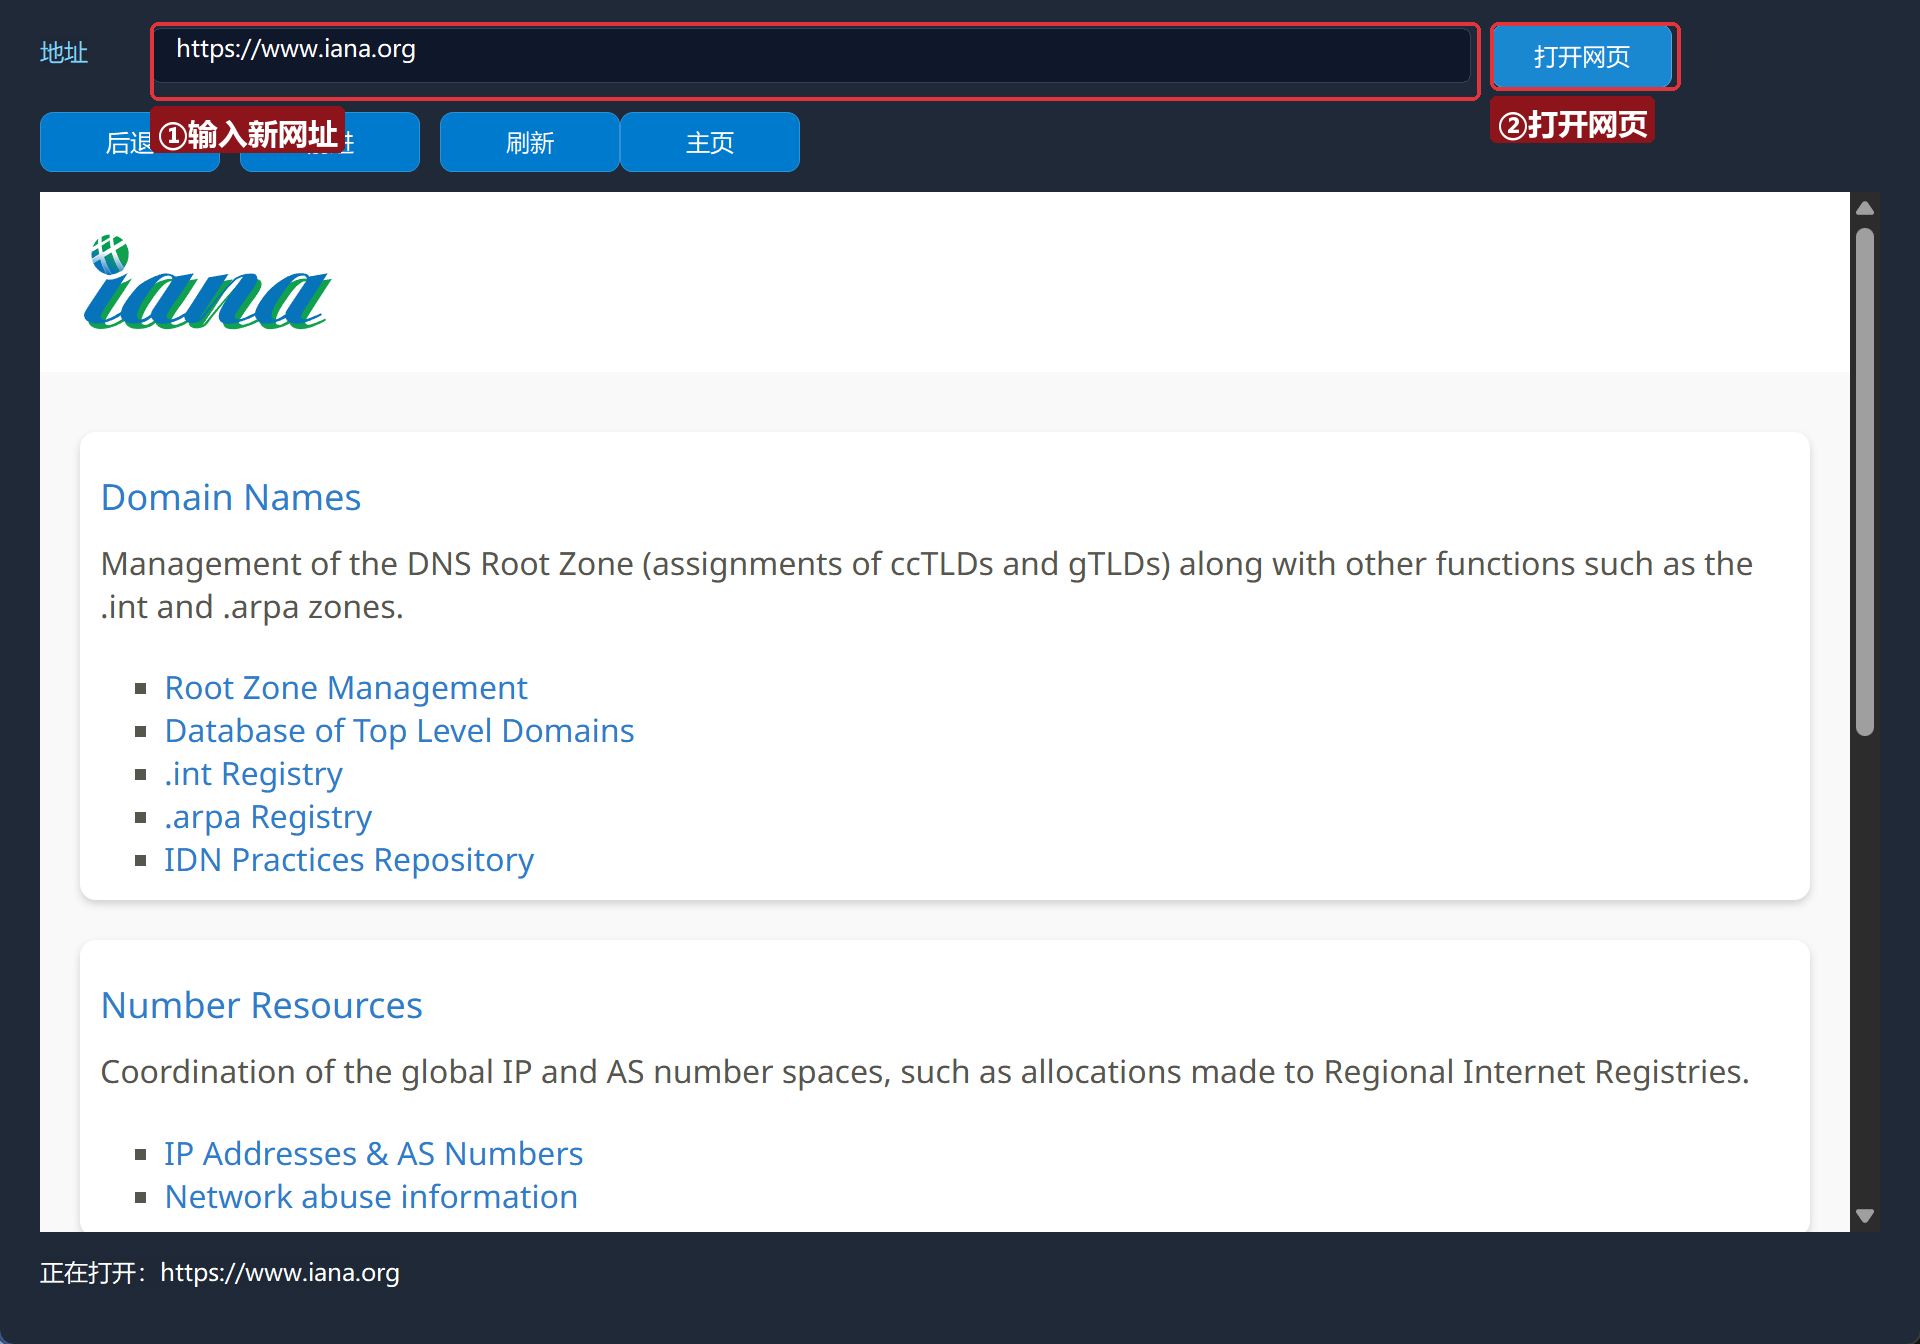This screenshot has width=1920, height=1344.
Task: Open the .int Registry link
Action: click(x=253, y=774)
